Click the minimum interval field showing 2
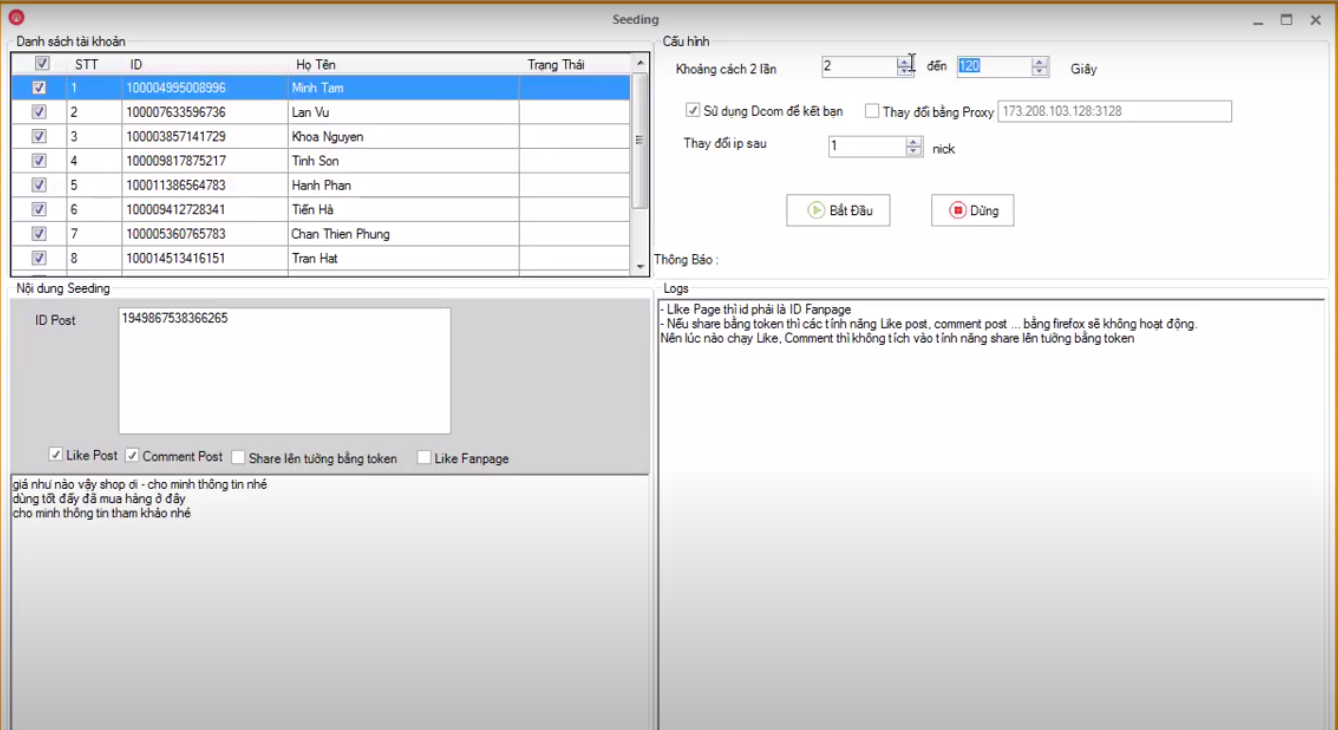1338x730 pixels. tap(859, 67)
